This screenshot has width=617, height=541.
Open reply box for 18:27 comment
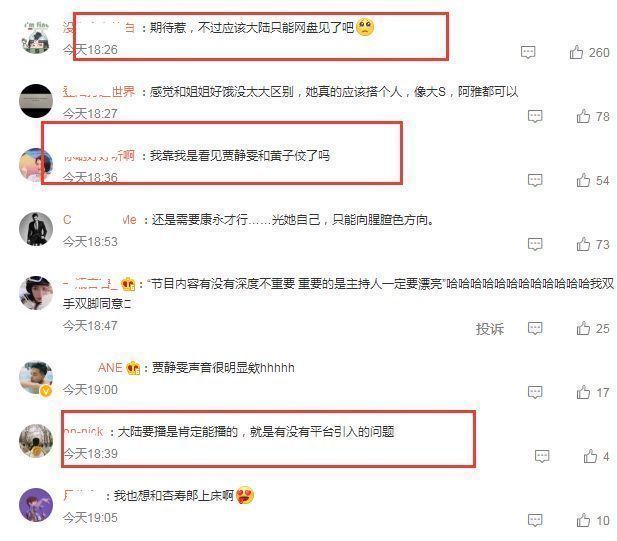click(x=535, y=116)
